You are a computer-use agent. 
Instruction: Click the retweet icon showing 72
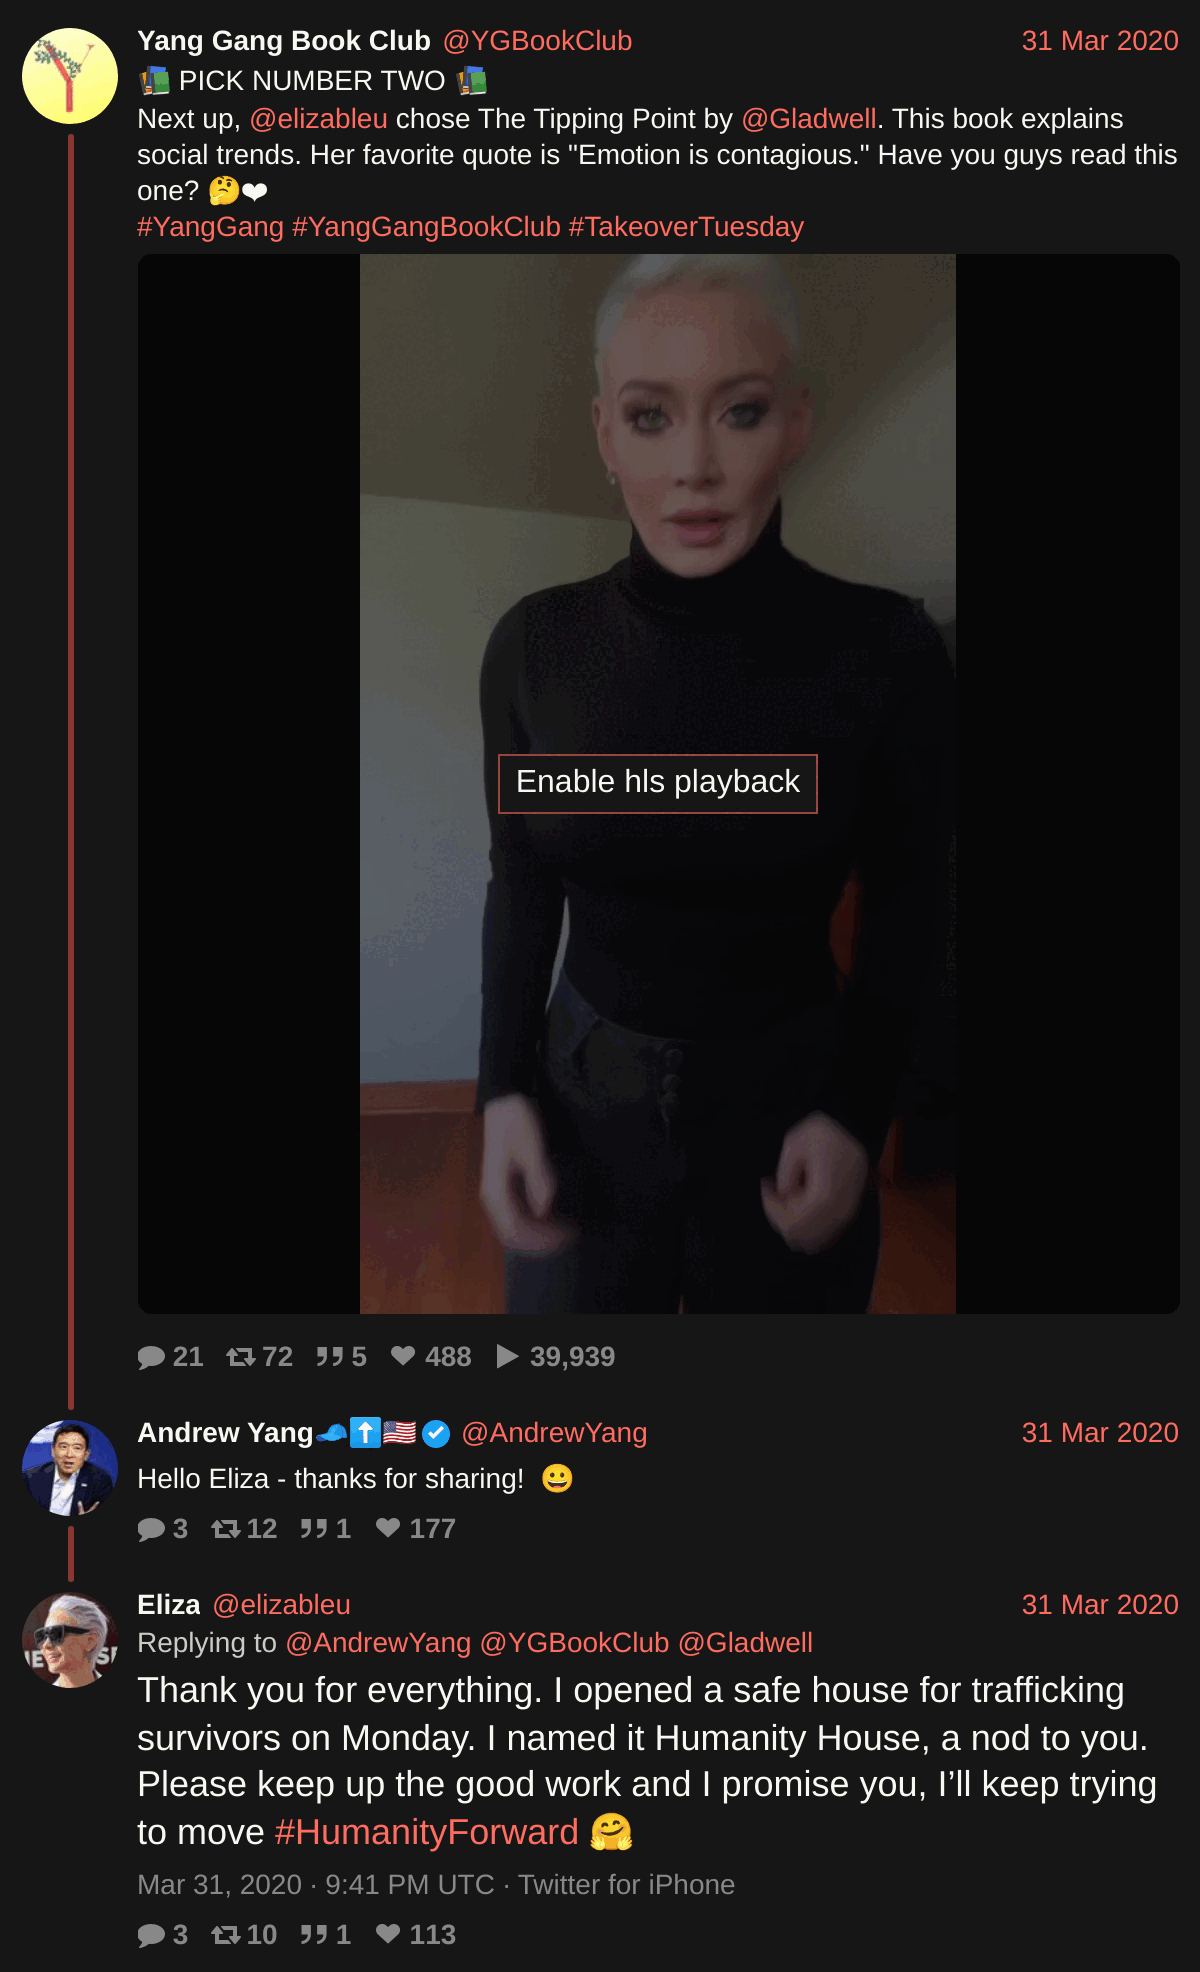240,1357
